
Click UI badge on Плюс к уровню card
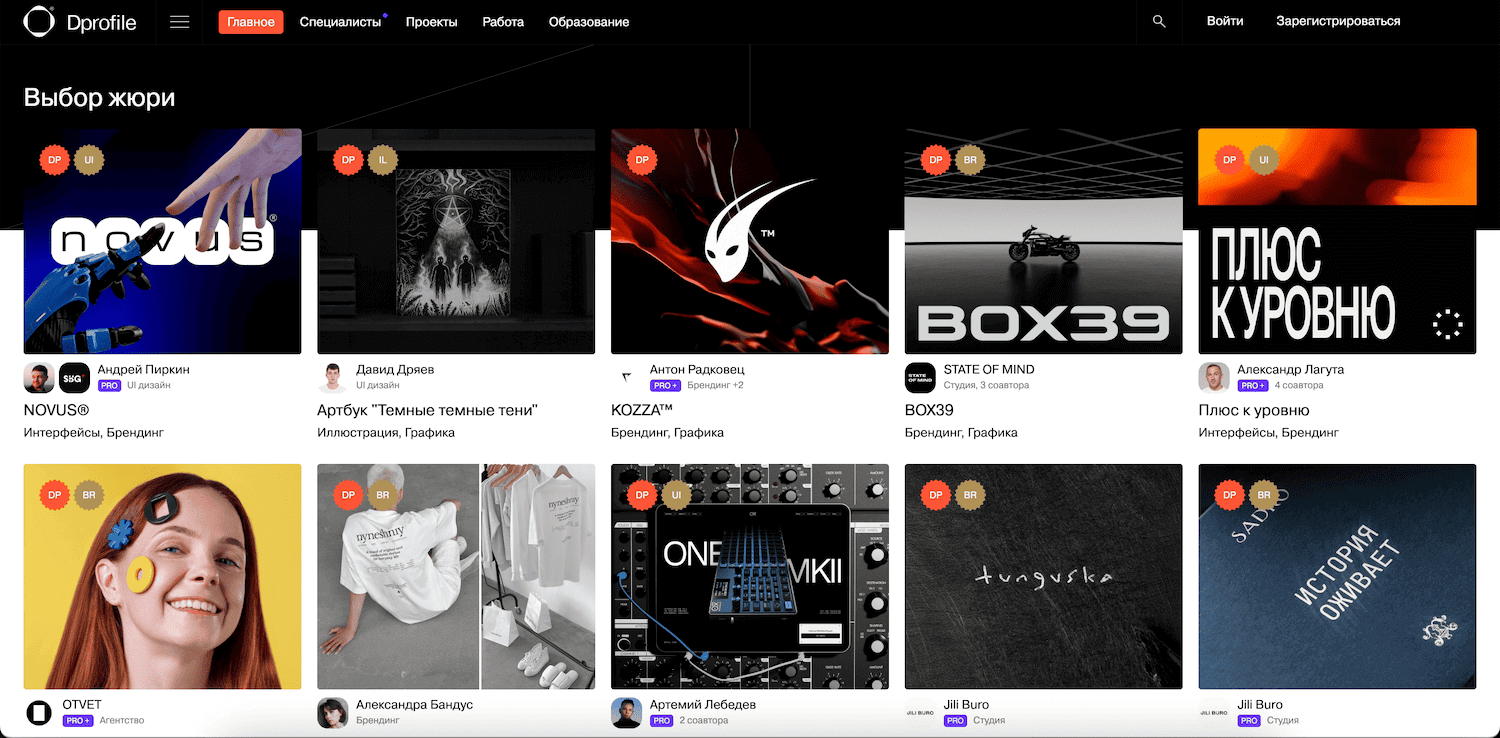pos(1264,159)
